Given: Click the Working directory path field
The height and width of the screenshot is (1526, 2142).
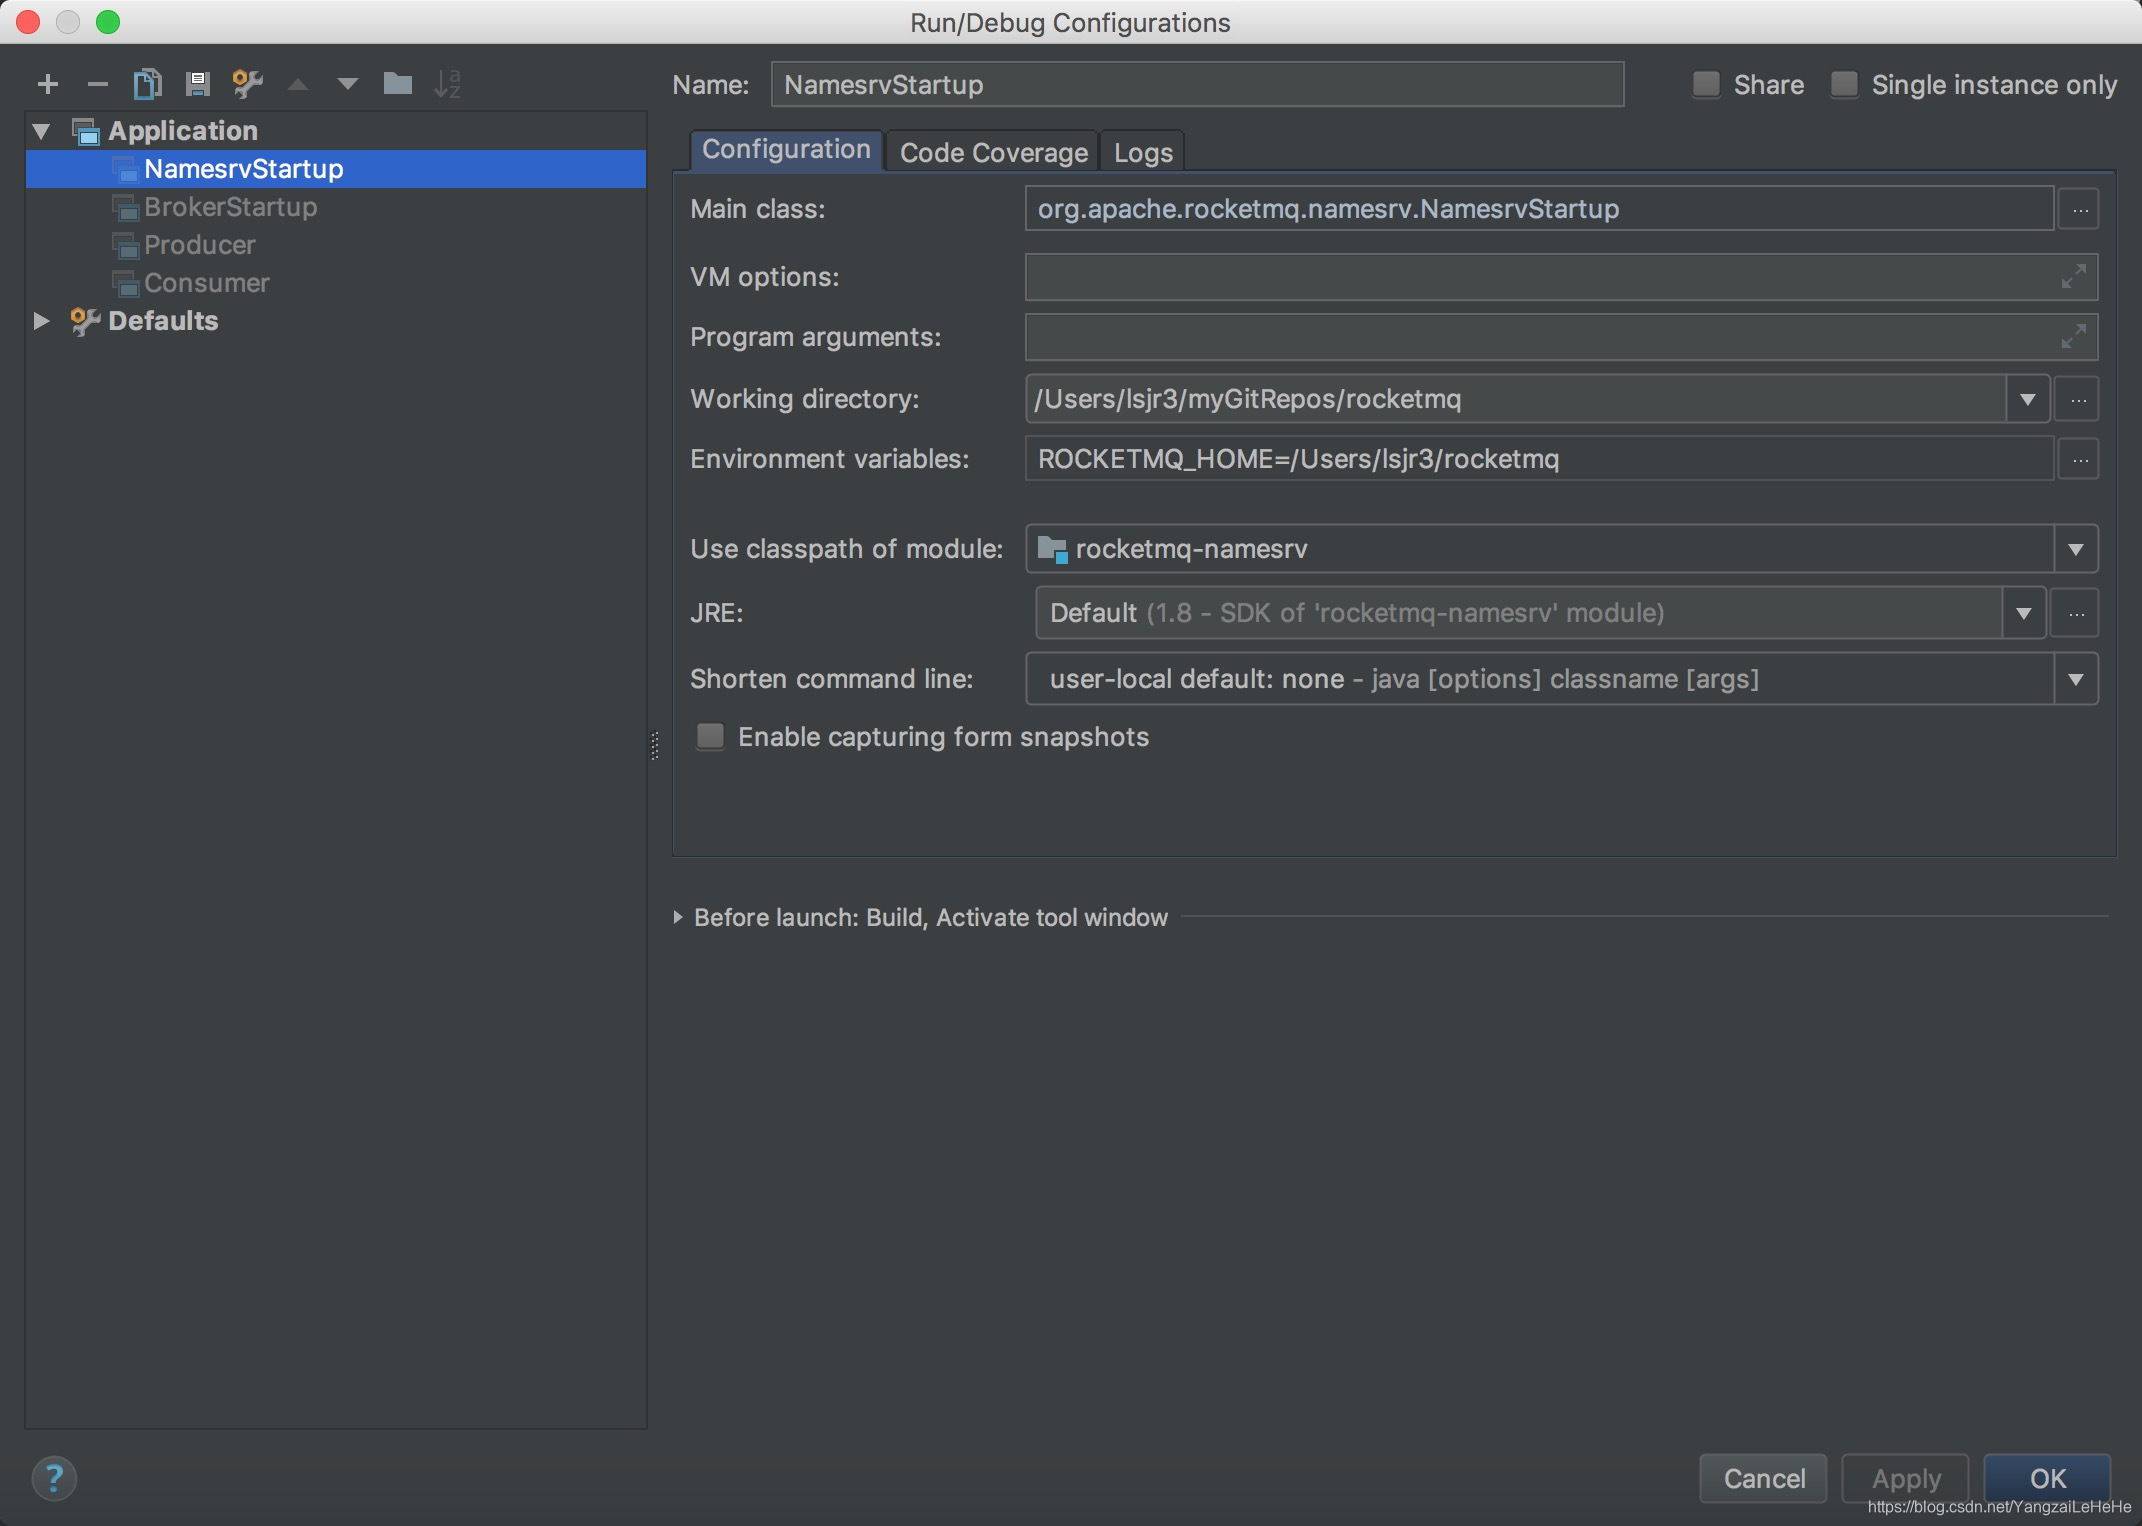Looking at the screenshot, I should pyautogui.click(x=1516, y=399).
